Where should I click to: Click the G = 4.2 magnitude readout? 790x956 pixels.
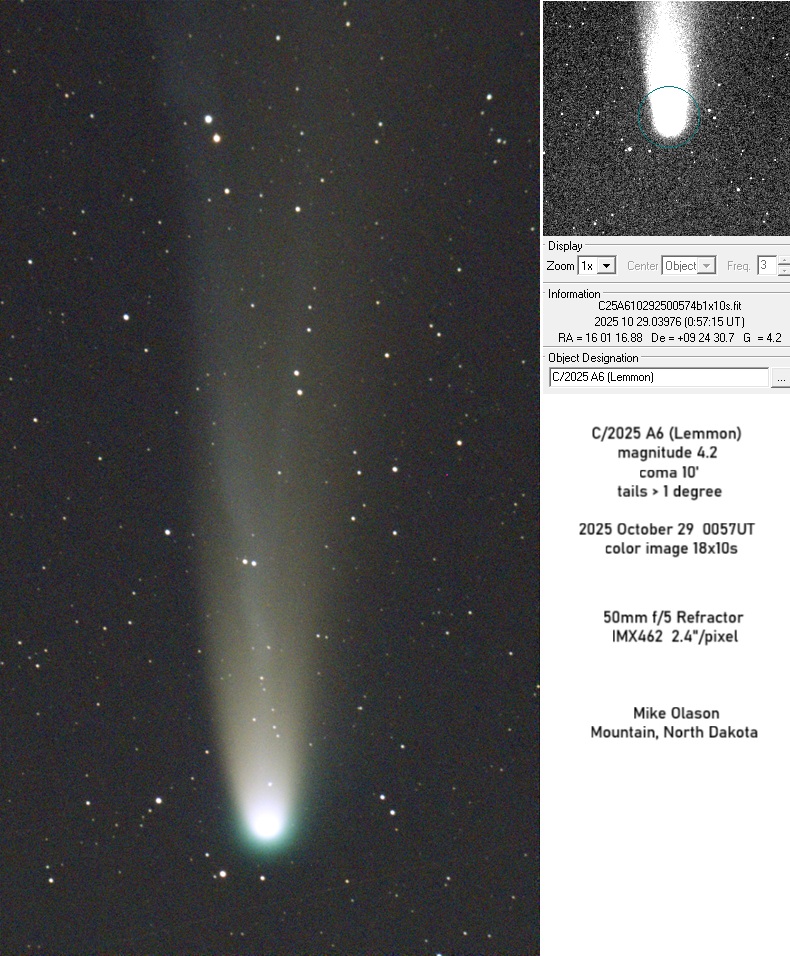(761, 338)
